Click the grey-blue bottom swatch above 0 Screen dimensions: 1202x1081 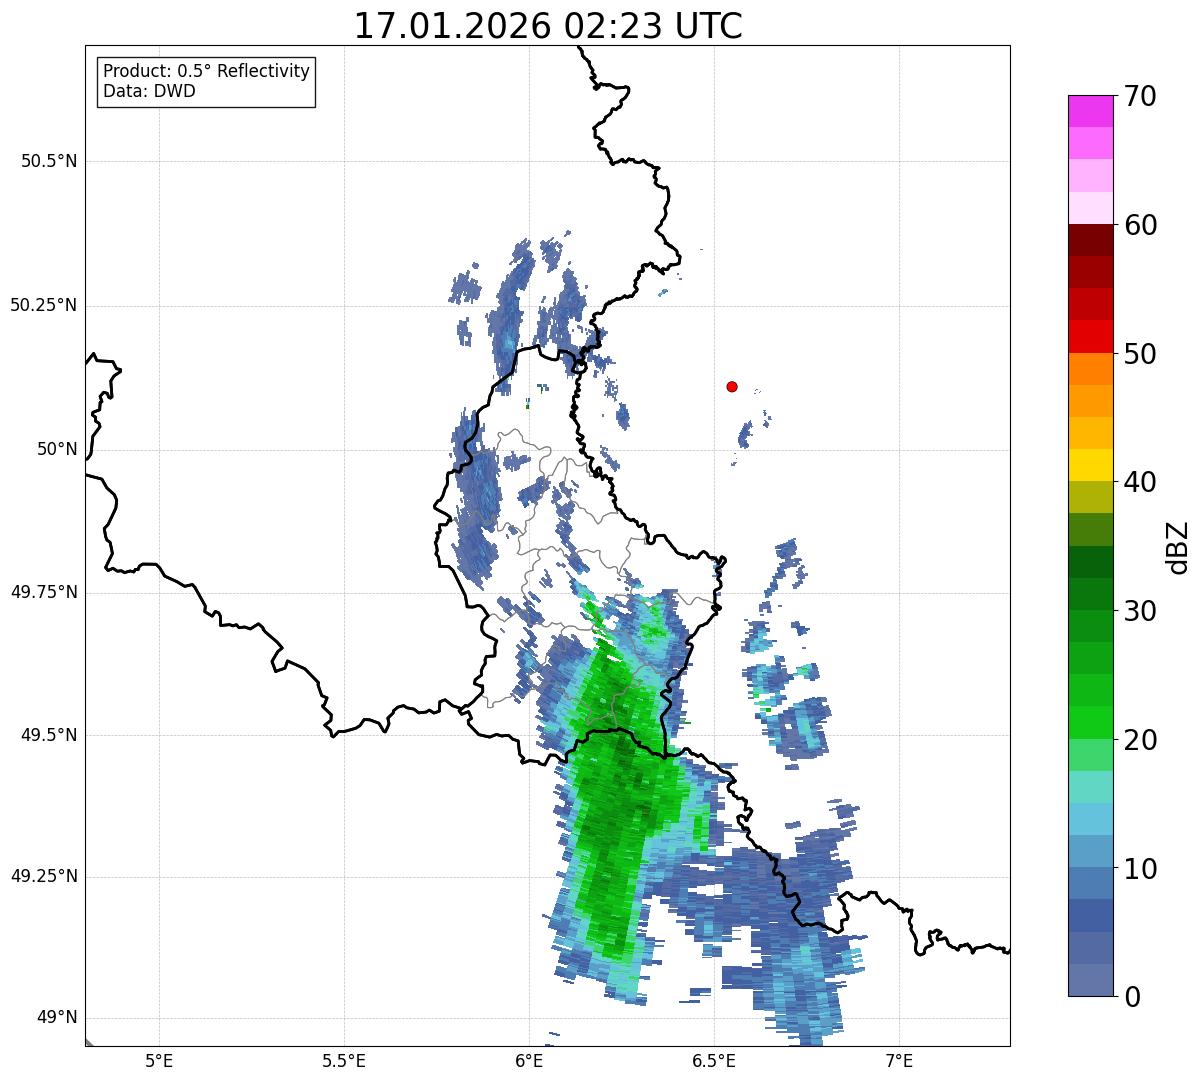1091,980
